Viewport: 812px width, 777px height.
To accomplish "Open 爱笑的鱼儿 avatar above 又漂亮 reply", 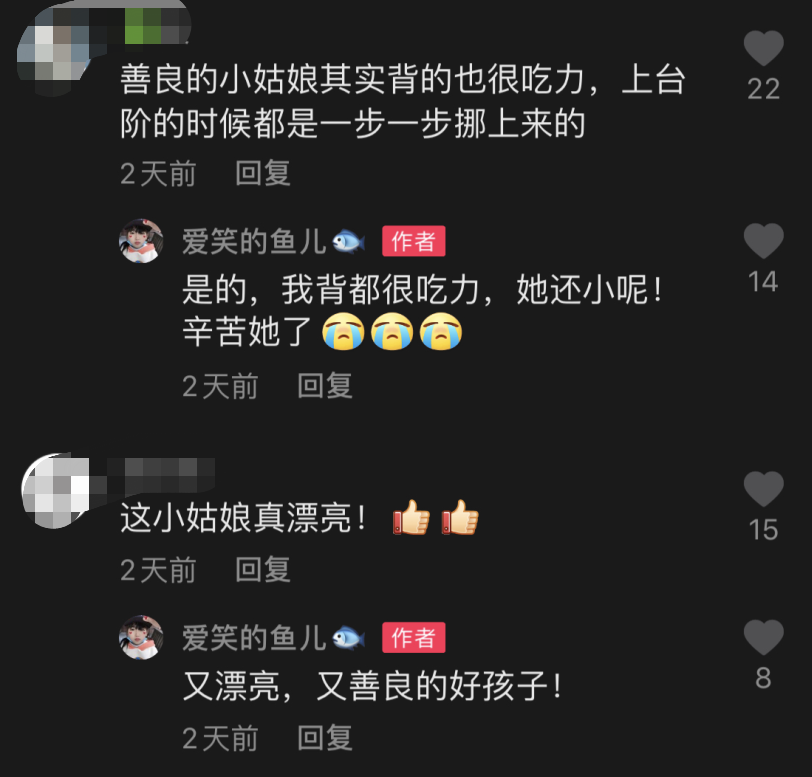I will (x=141, y=637).
